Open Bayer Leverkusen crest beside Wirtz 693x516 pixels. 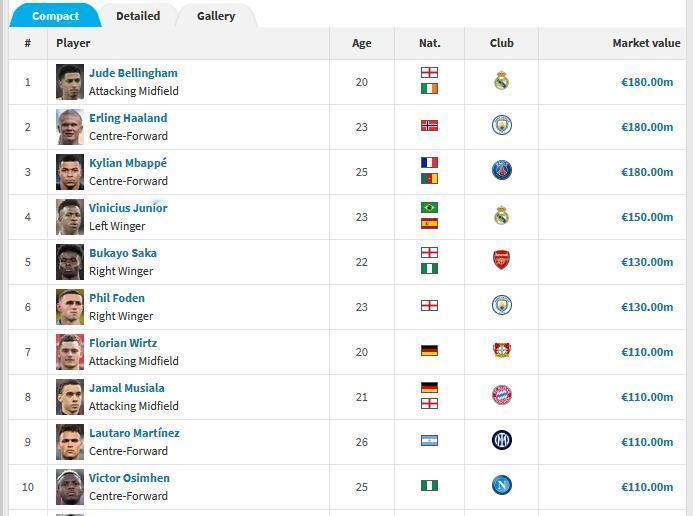[502, 350]
